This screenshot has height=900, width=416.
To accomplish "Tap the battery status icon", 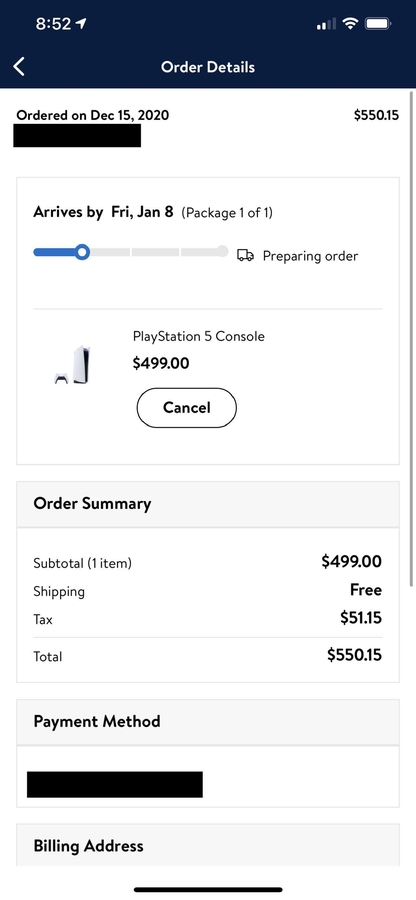I will coord(378,24).
